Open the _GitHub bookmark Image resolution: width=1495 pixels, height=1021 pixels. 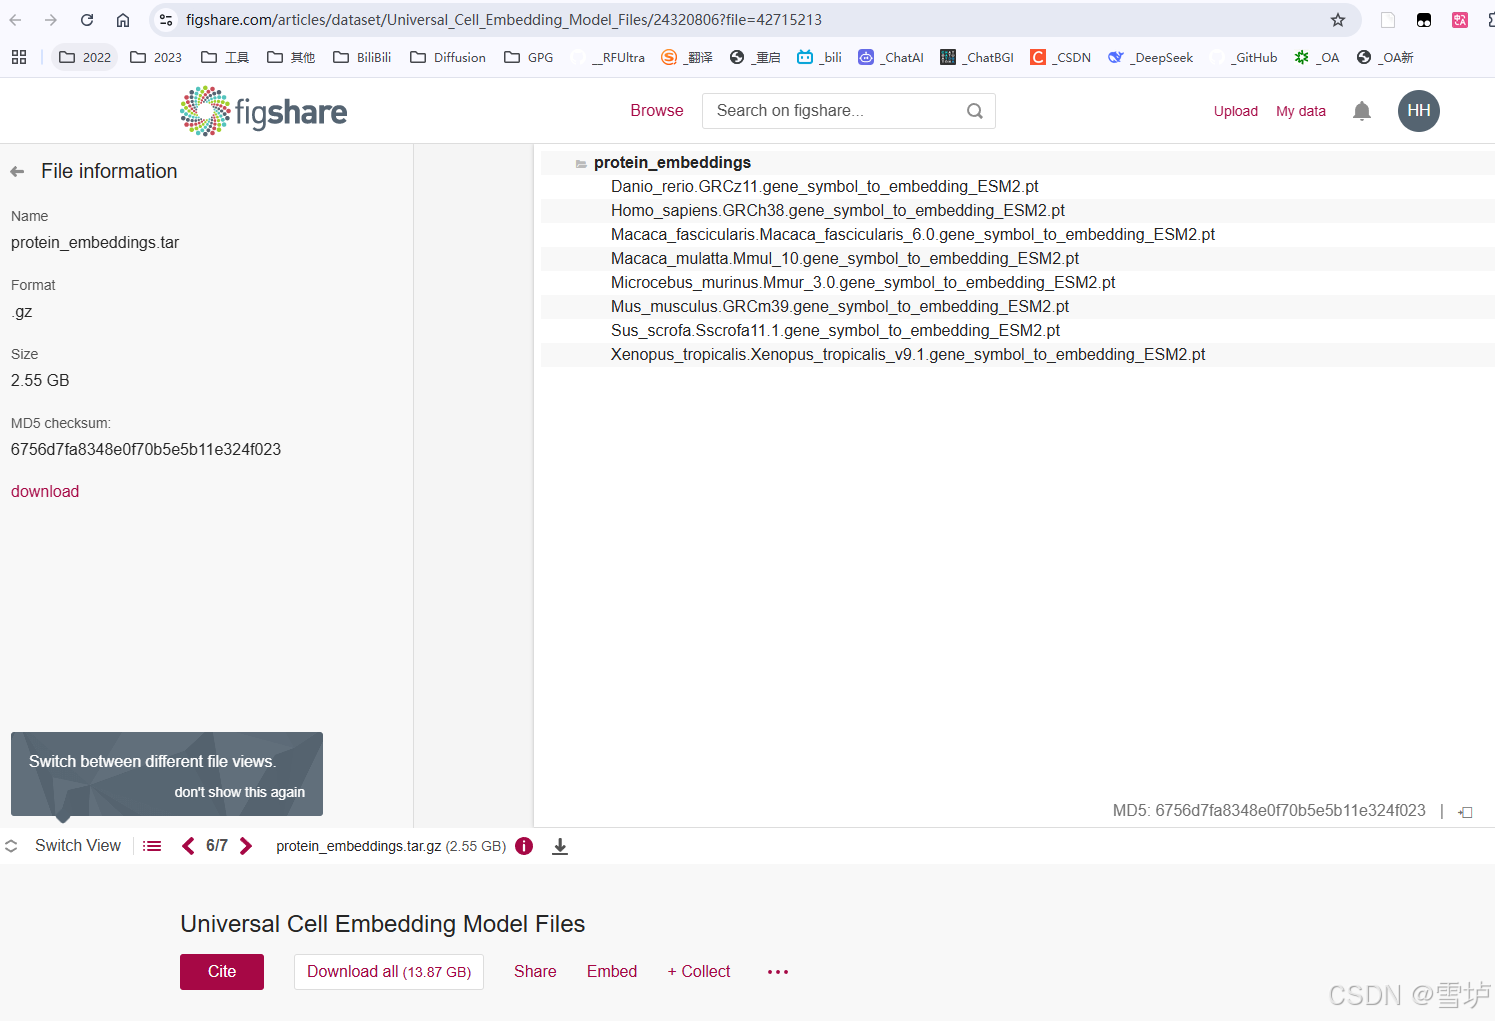pyautogui.click(x=1244, y=57)
